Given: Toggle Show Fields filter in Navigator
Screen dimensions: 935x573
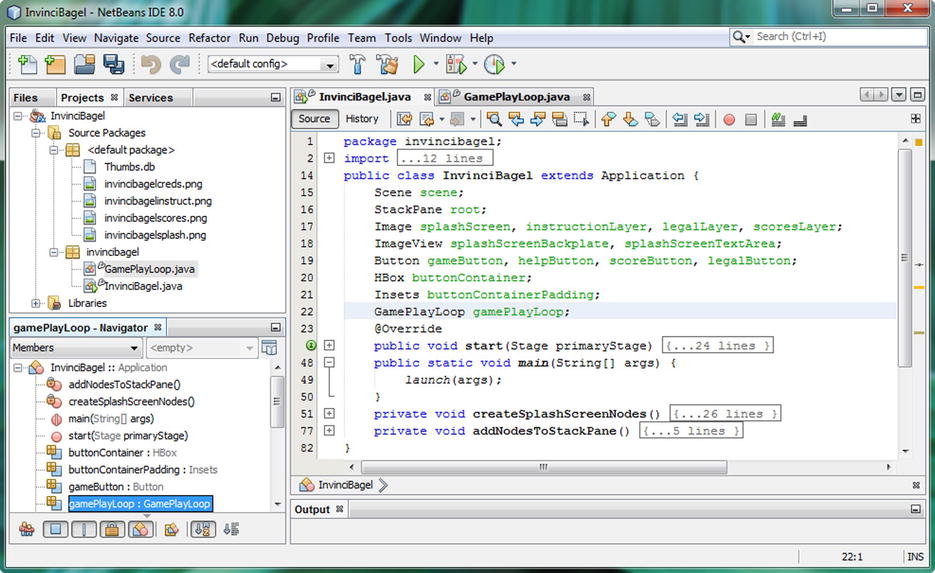Looking at the screenshot, I should 55,529.
